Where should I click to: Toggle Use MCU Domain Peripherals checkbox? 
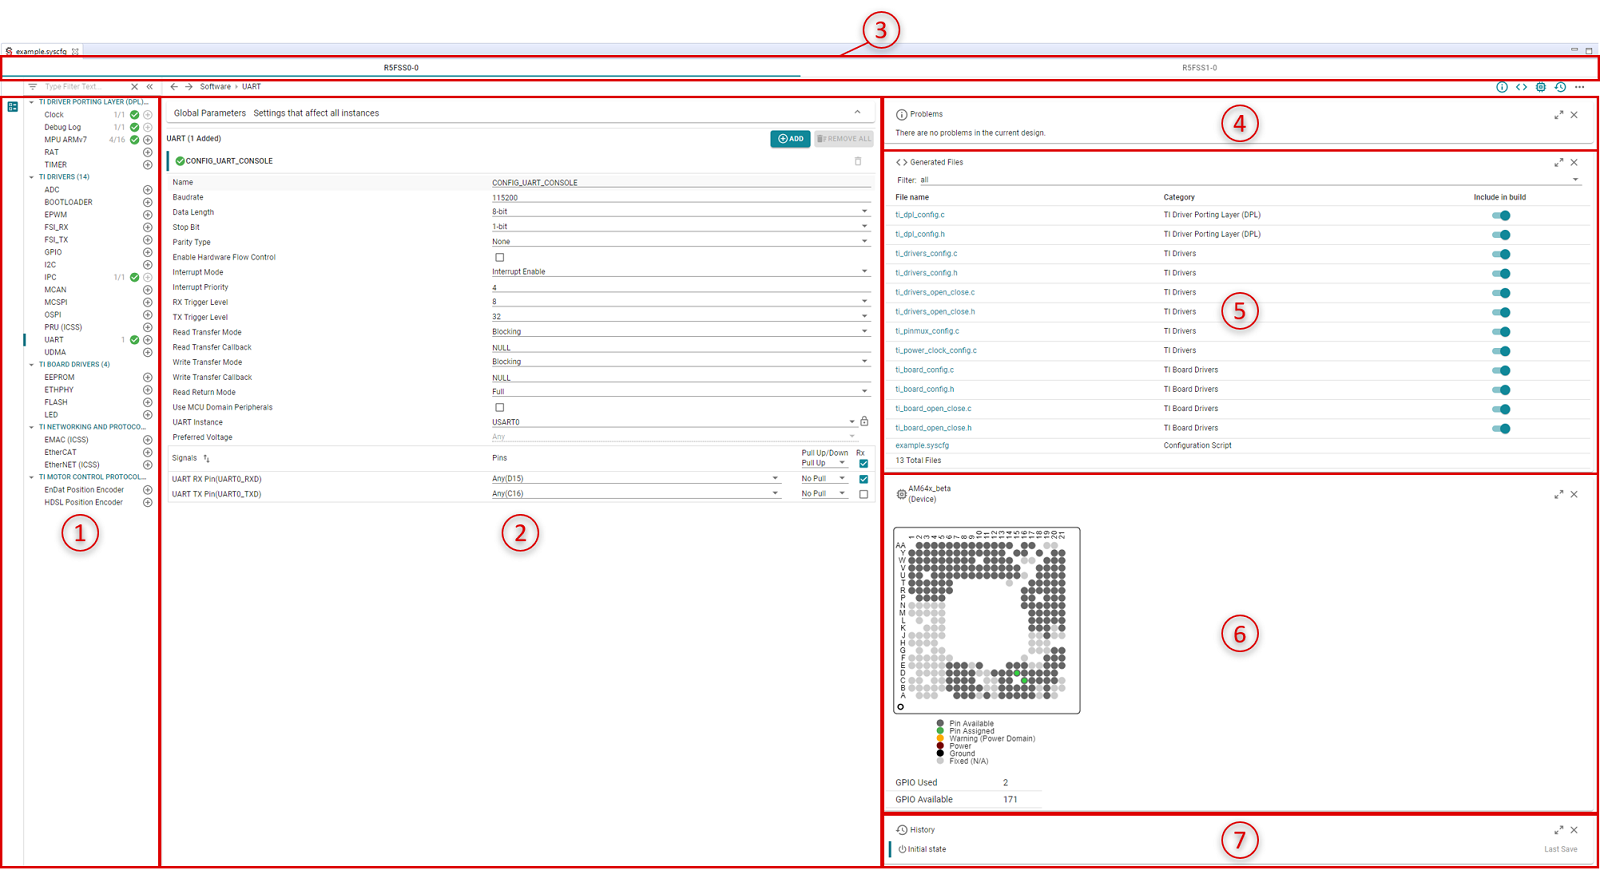tap(500, 408)
